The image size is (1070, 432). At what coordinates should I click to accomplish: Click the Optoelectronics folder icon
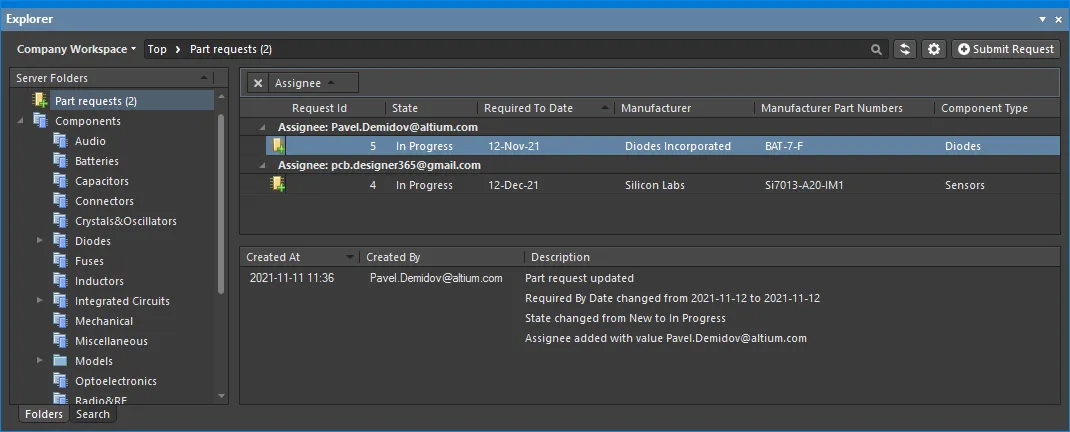pyautogui.click(x=60, y=381)
